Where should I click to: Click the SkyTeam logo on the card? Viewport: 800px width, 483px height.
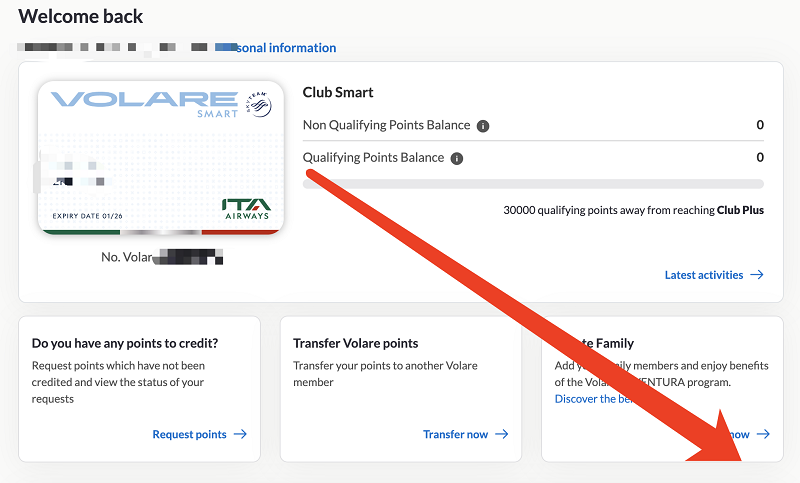[259, 104]
